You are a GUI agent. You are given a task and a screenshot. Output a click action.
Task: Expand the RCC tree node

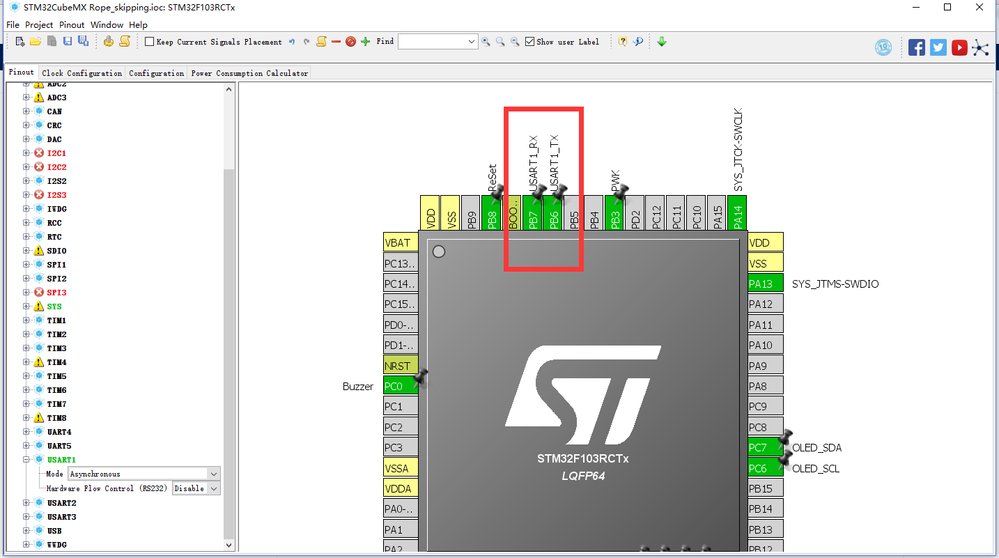pos(26,223)
